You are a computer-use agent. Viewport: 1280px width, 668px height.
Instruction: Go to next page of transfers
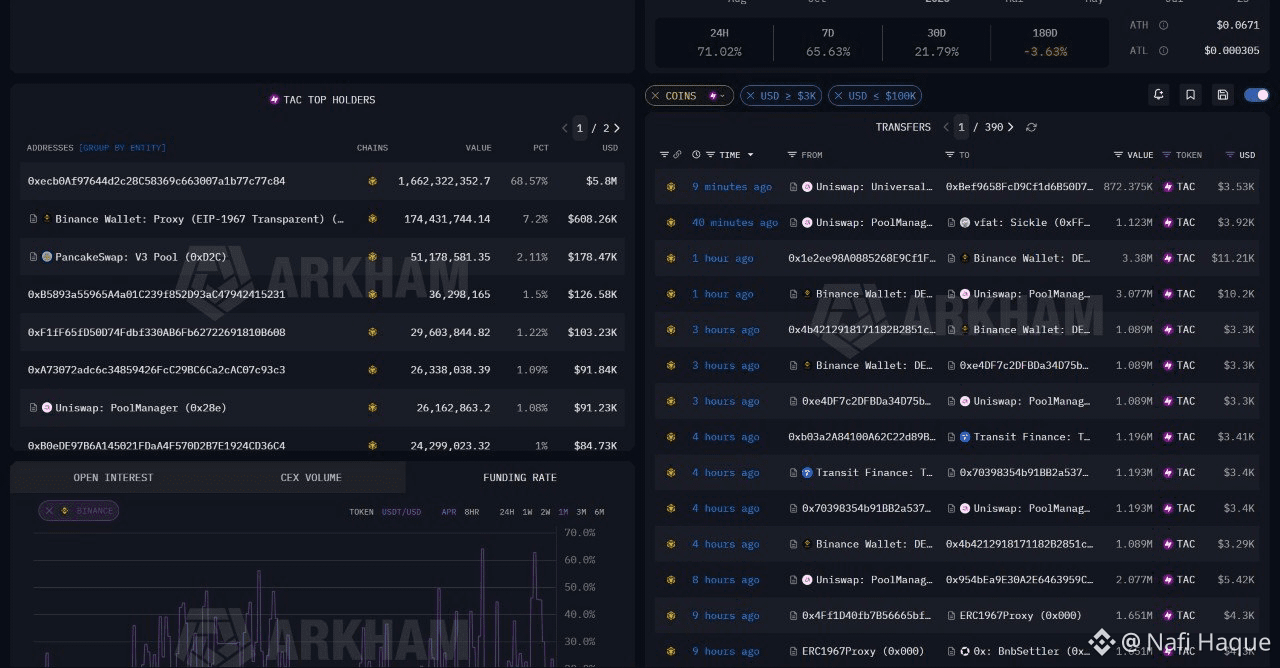[x=1011, y=127]
